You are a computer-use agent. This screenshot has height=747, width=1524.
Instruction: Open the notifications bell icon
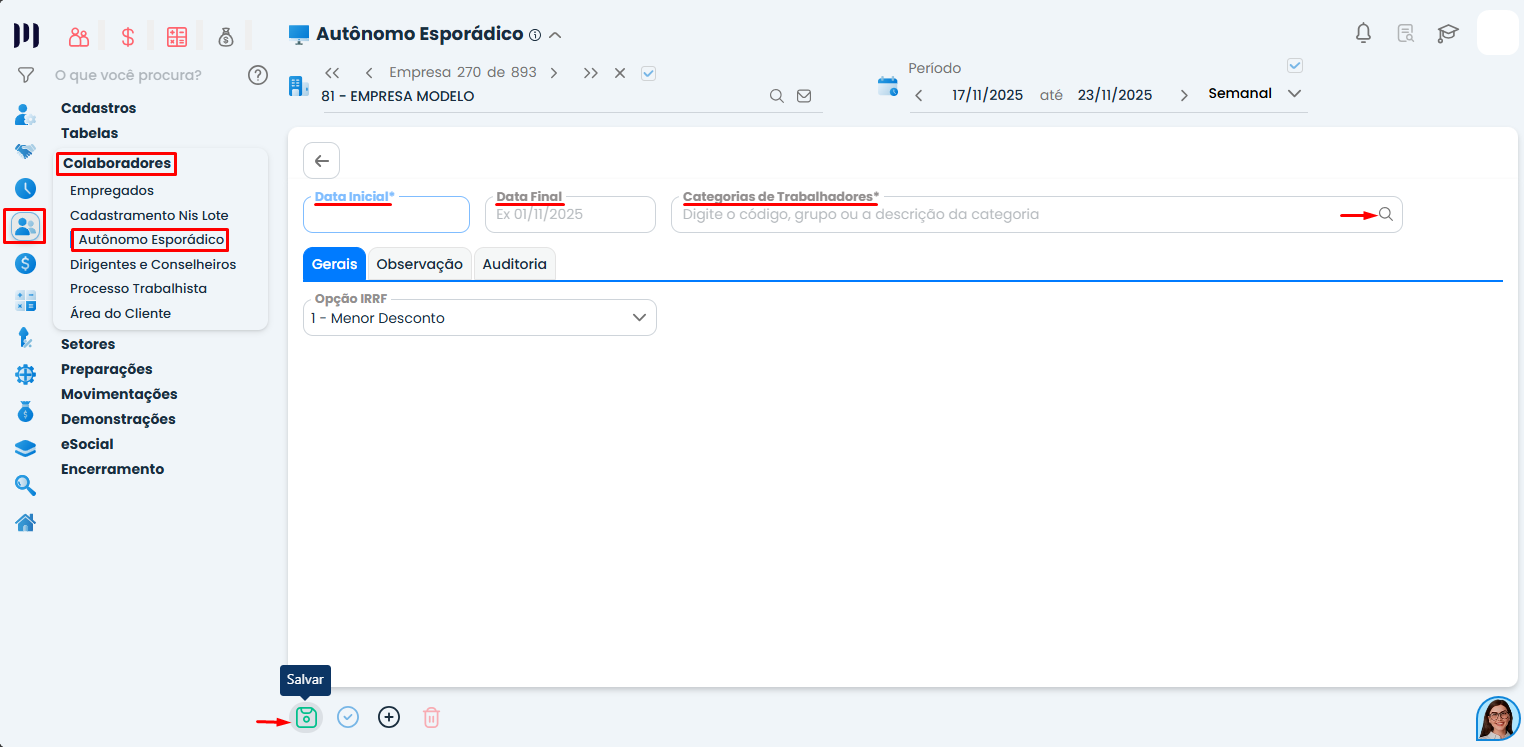1363,33
